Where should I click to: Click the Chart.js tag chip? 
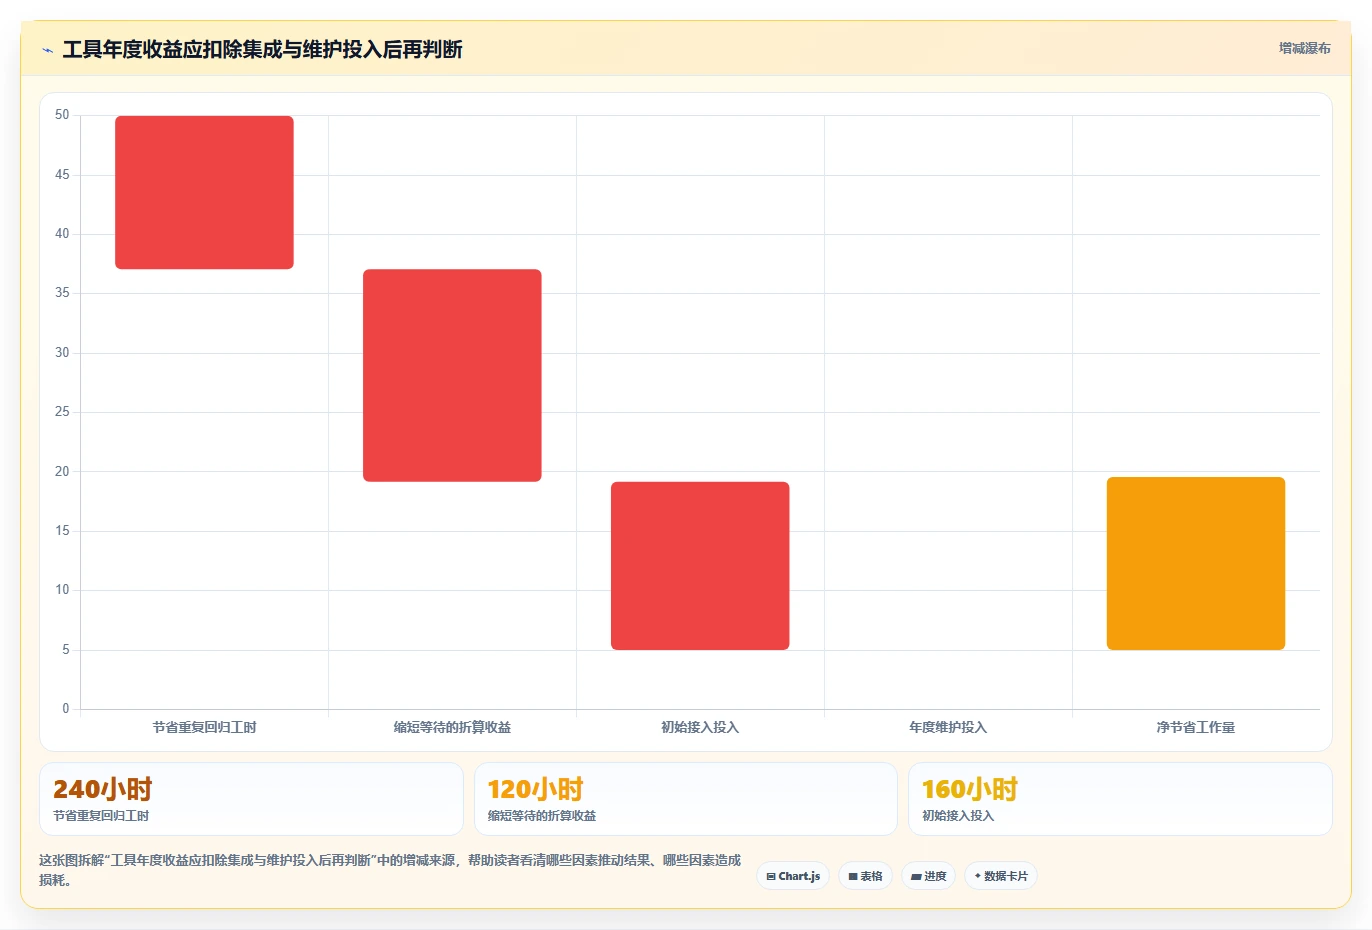click(x=793, y=876)
